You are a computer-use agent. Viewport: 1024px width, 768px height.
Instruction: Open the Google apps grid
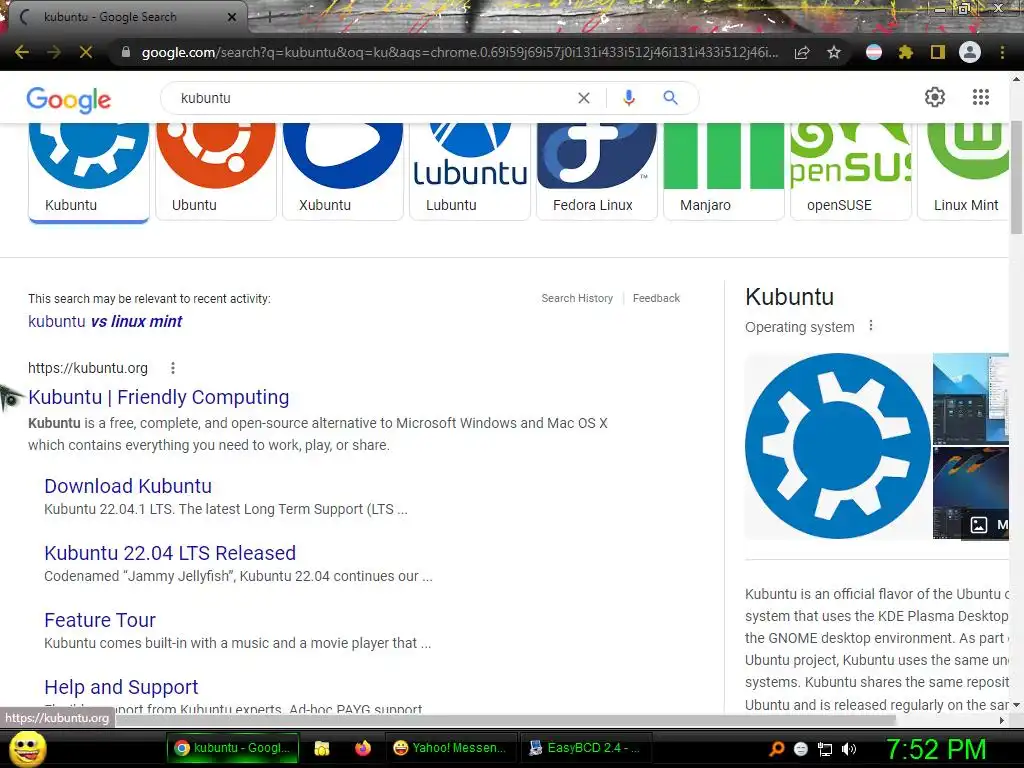(981, 97)
